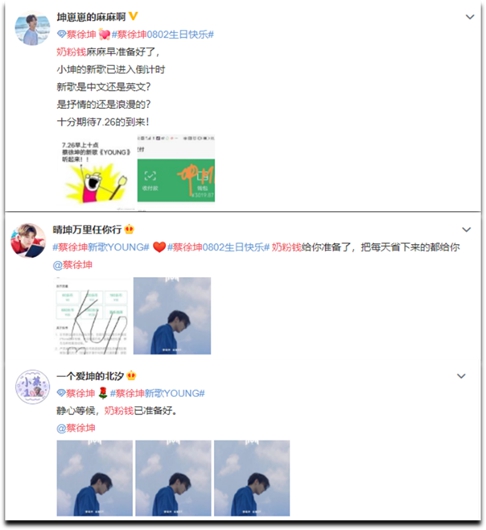Image resolution: width=486 pixels, height=530 pixels.
Task: Open hashtag #蔡徐坤0802生日快乐# in first post
Action: click(163, 34)
